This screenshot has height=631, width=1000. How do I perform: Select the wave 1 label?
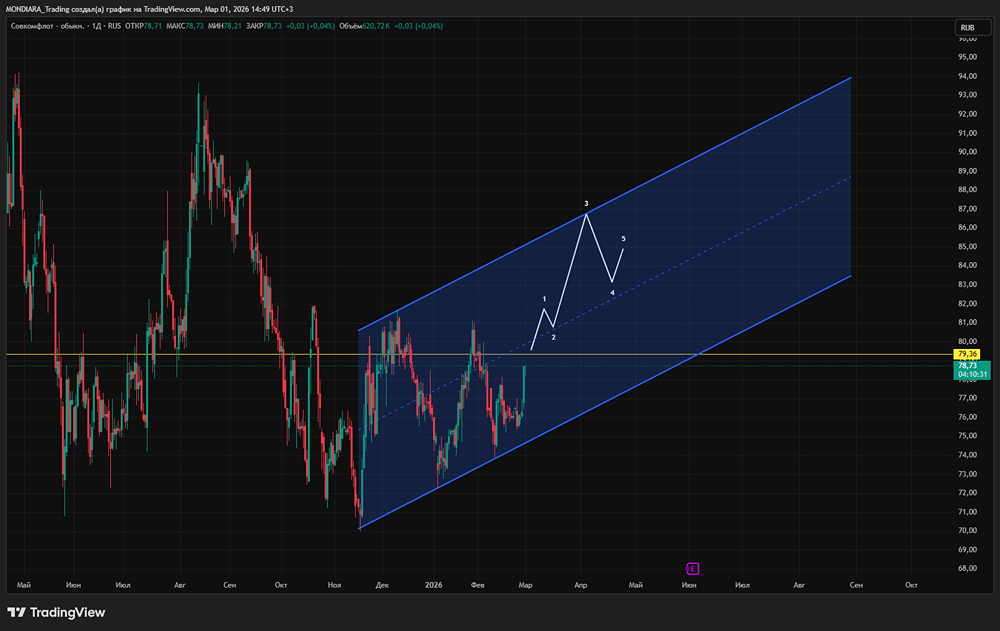pyautogui.click(x=544, y=299)
